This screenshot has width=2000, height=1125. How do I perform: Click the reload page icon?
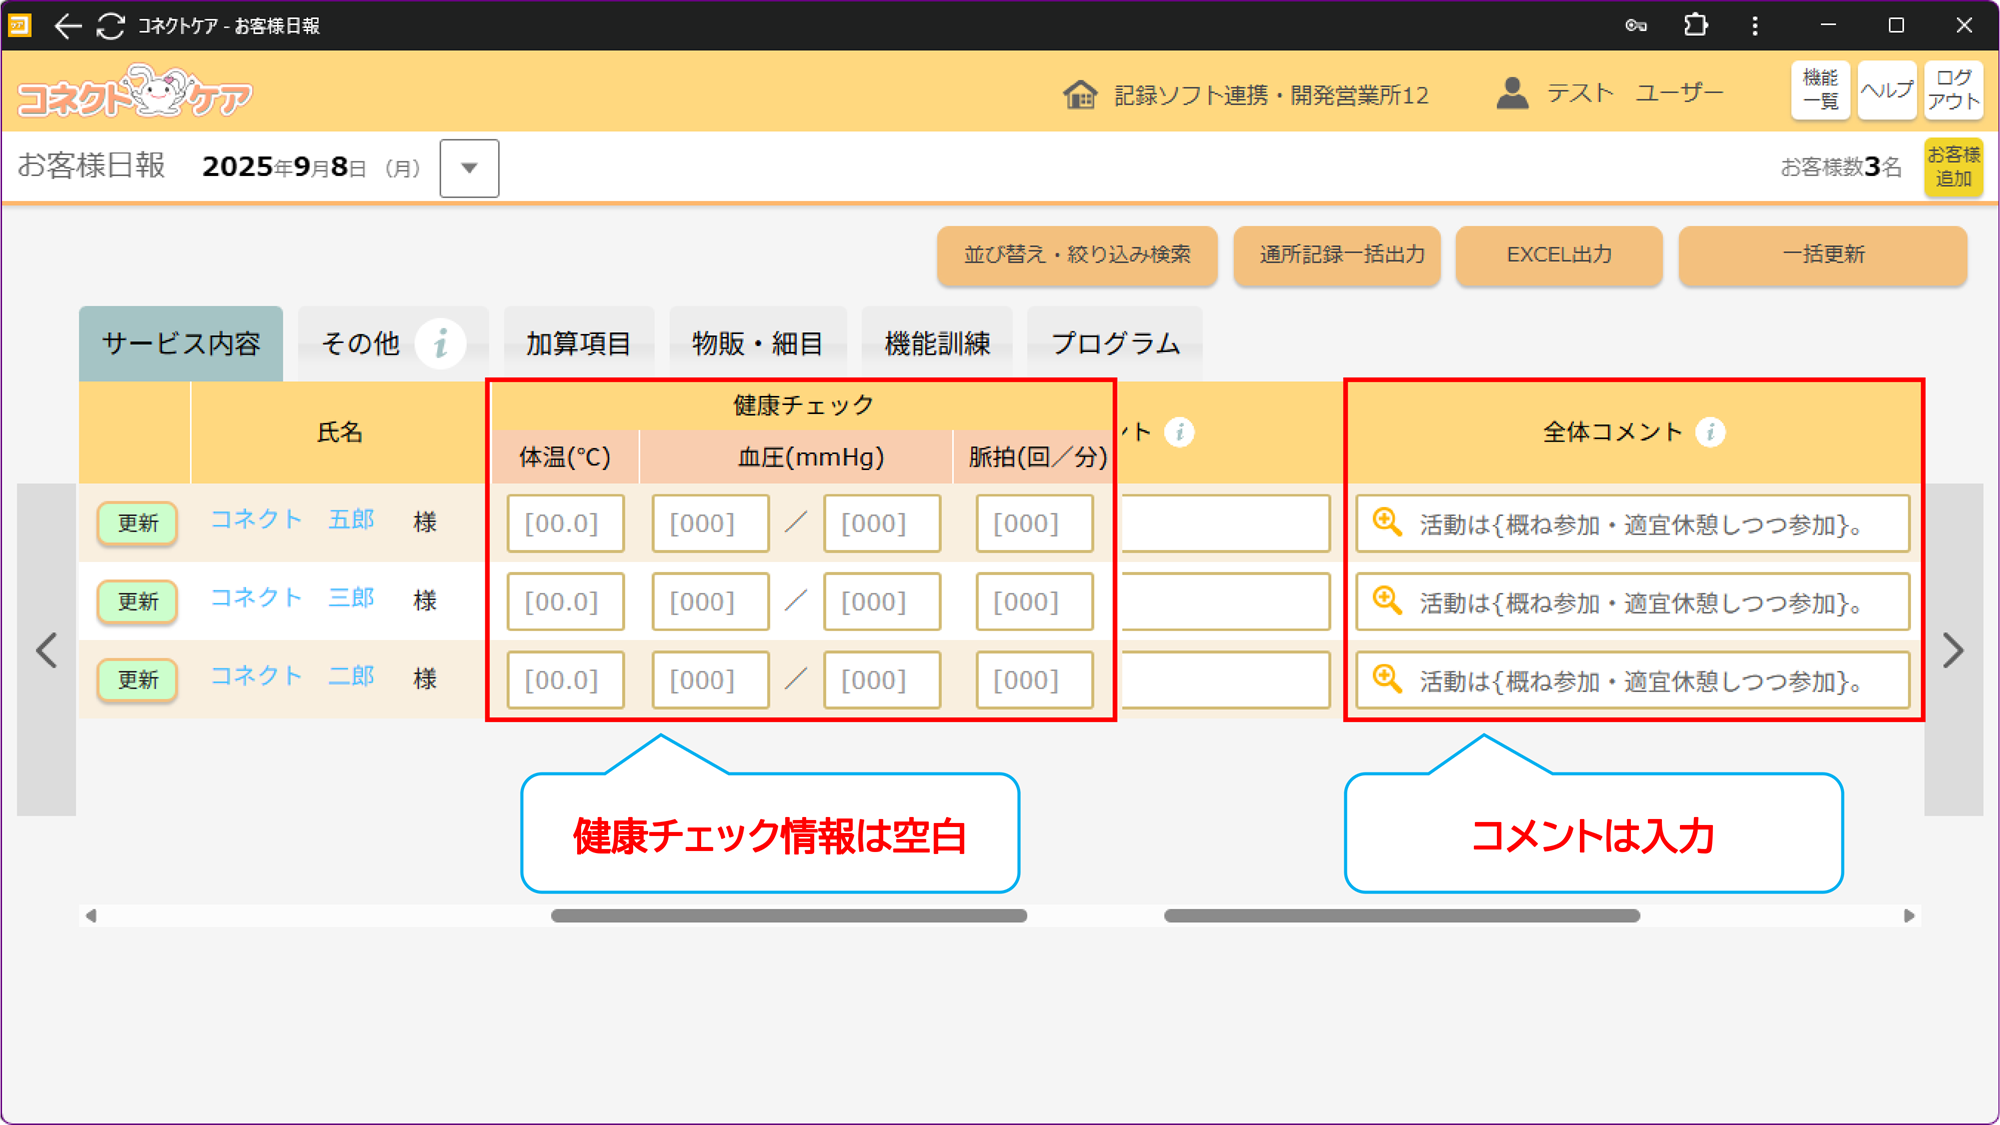tap(111, 26)
